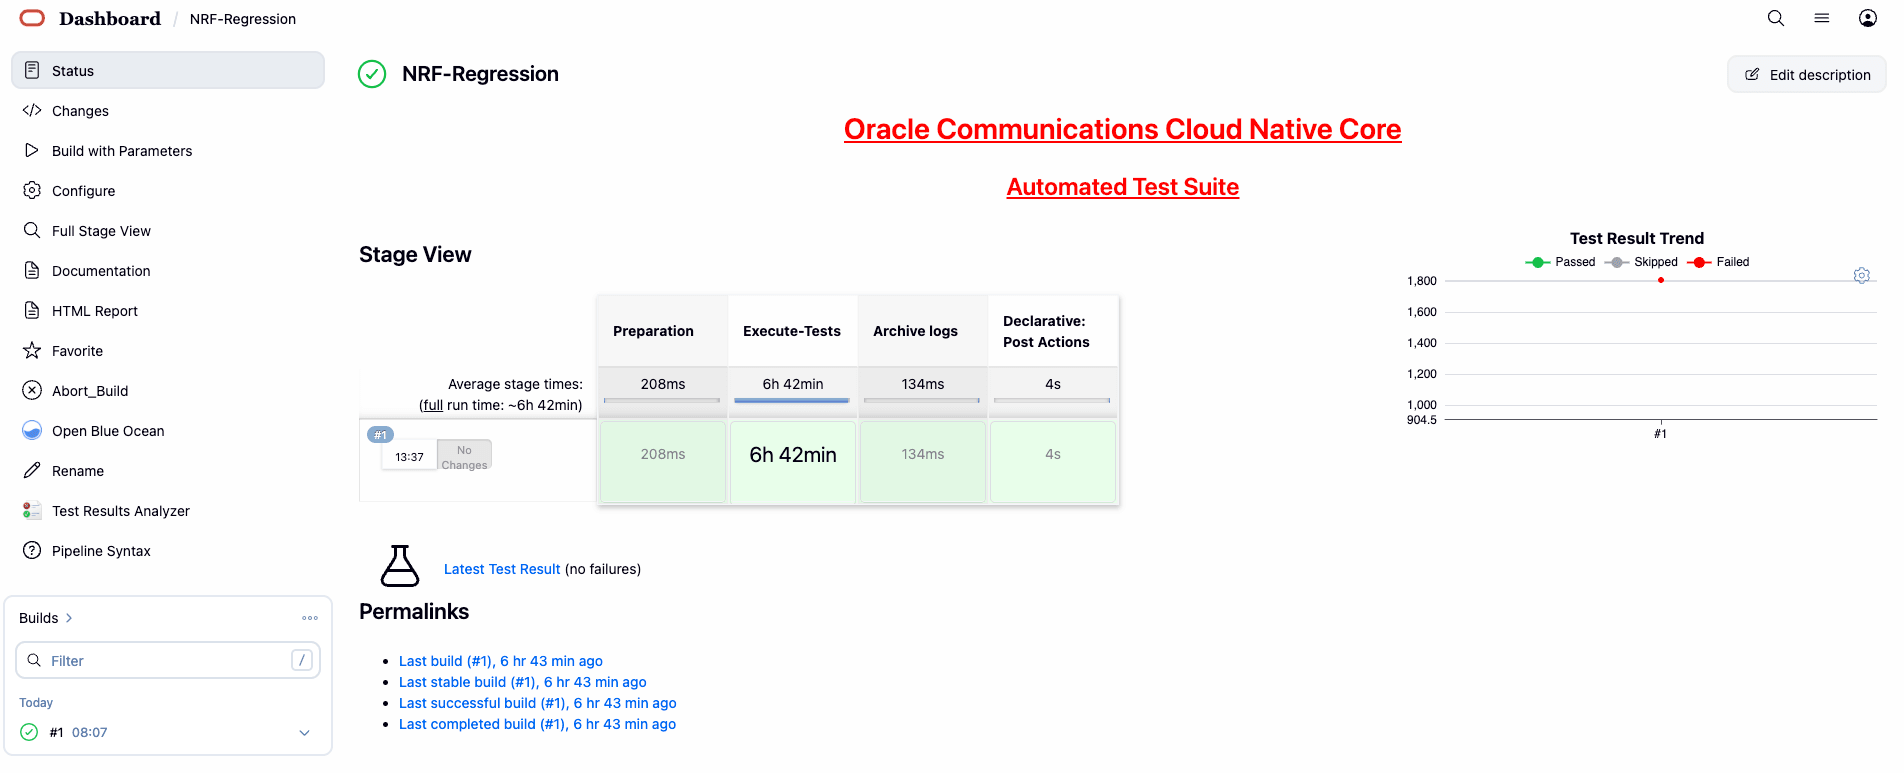The height and width of the screenshot is (773, 1904).
Task: Click the Filter search magnifier icon
Action: point(34,660)
